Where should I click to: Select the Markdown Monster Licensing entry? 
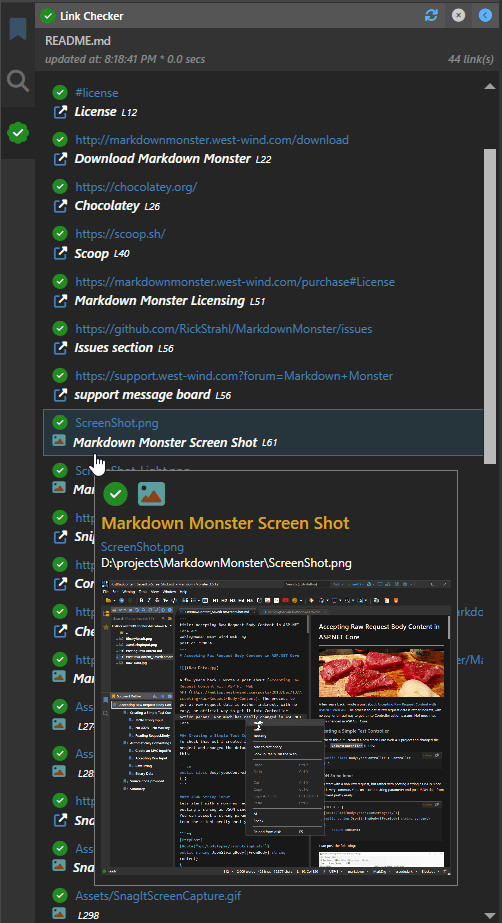click(x=169, y=301)
